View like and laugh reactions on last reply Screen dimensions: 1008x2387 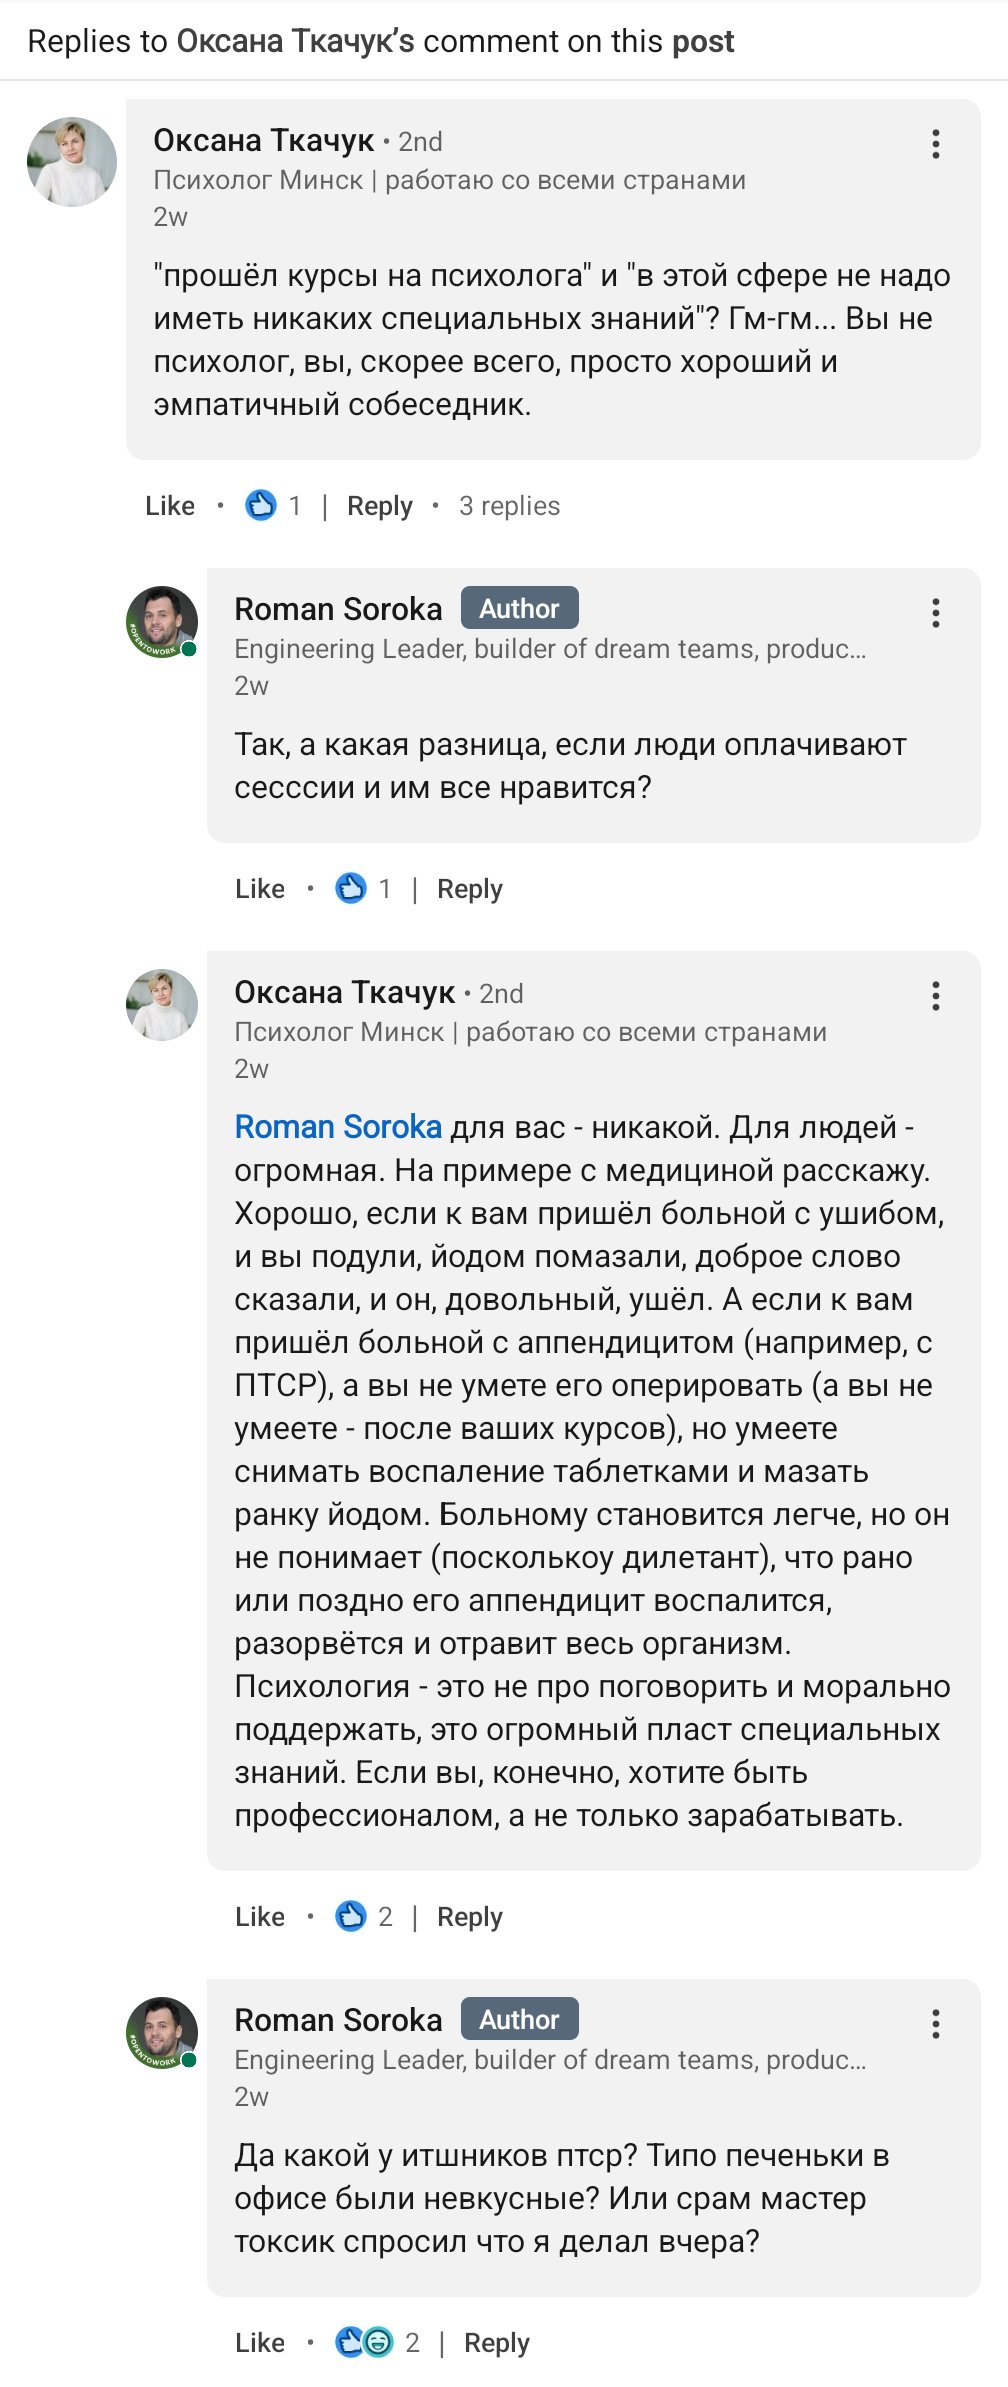364,2342
